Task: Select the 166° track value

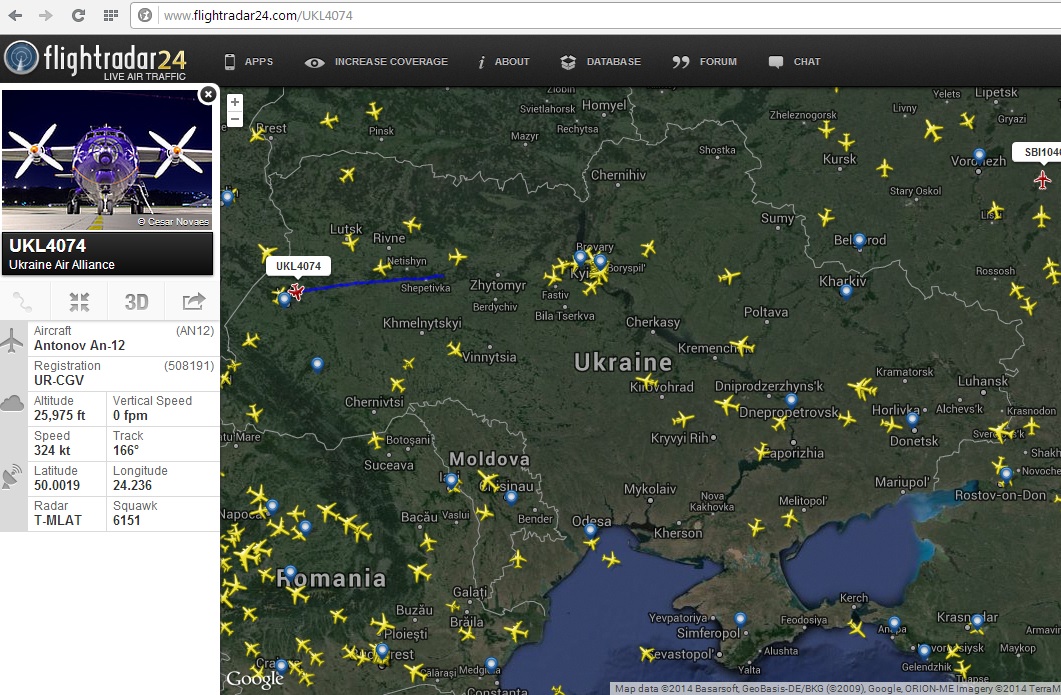Action: (126, 451)
